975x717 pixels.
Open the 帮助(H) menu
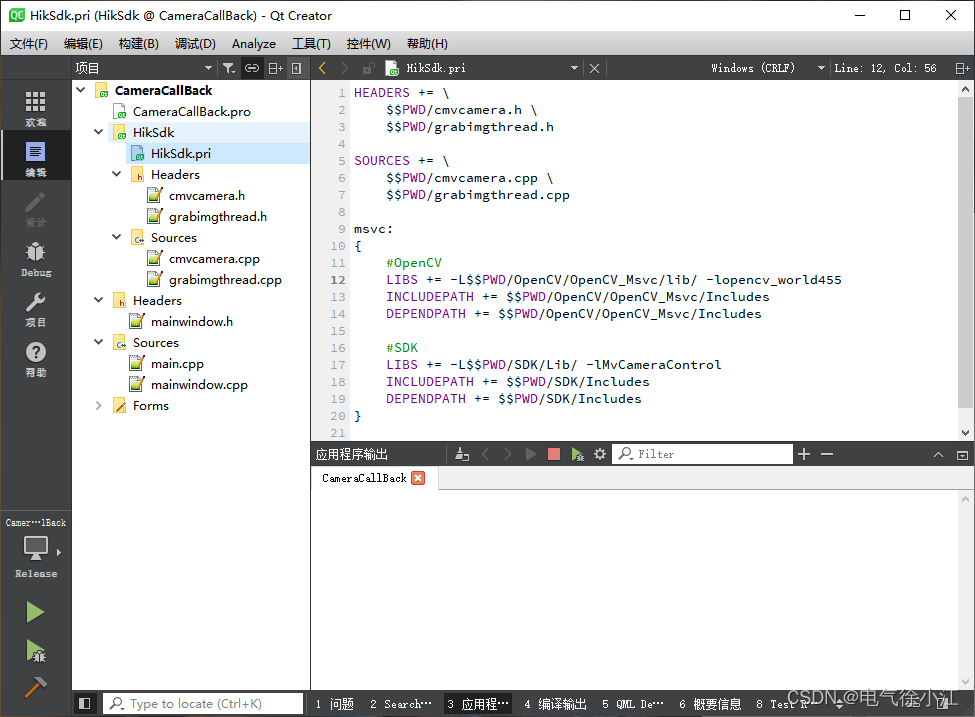pos(427,44)
